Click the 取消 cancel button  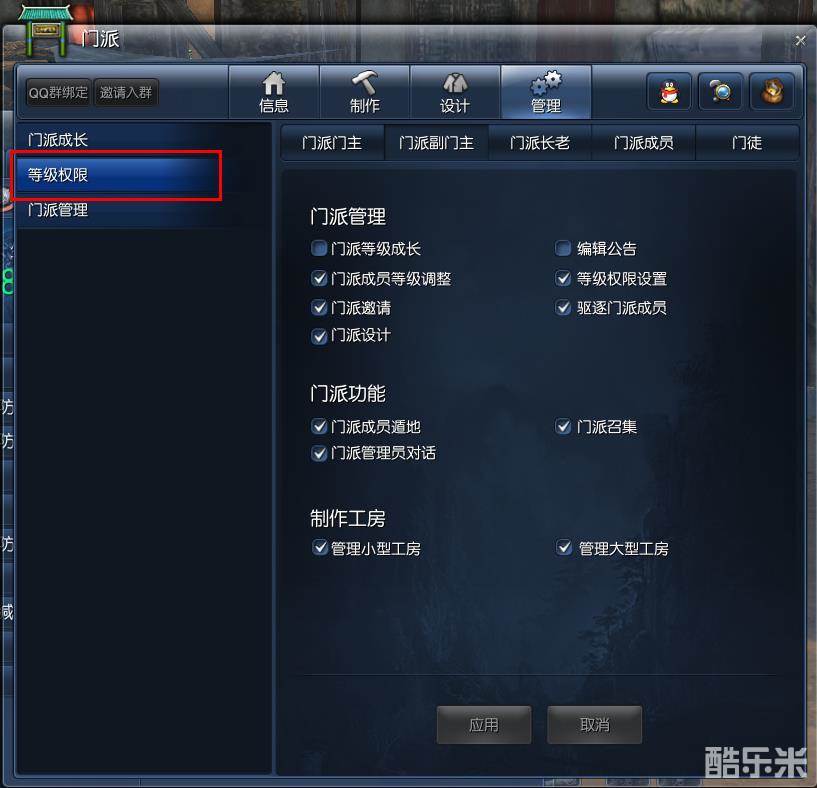tap(595, 724)
